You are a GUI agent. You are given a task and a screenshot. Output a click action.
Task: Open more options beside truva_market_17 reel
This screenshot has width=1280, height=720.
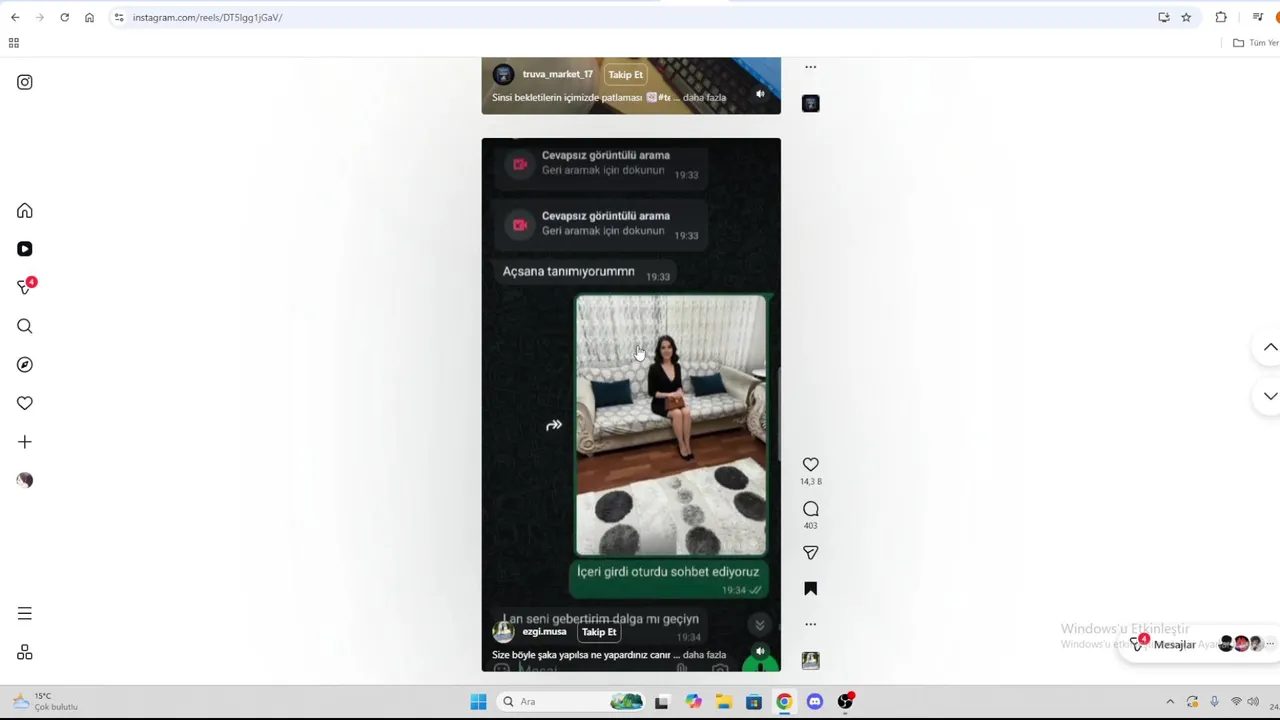(811, 67)
